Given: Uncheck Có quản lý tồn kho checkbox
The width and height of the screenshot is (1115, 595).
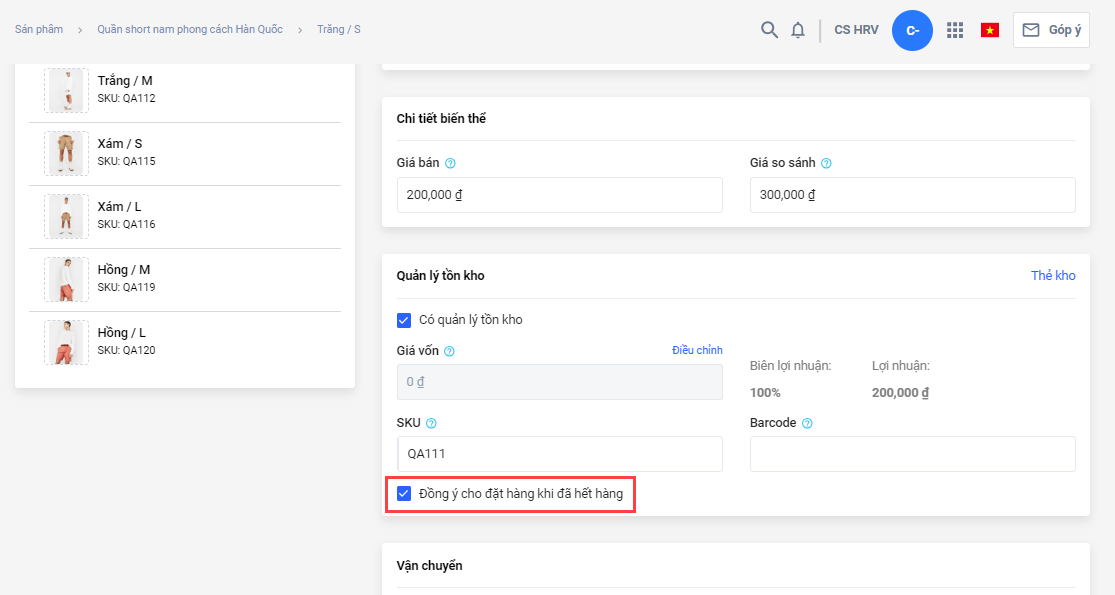Looking at the screenshot, I should click(x=404, y=320).
